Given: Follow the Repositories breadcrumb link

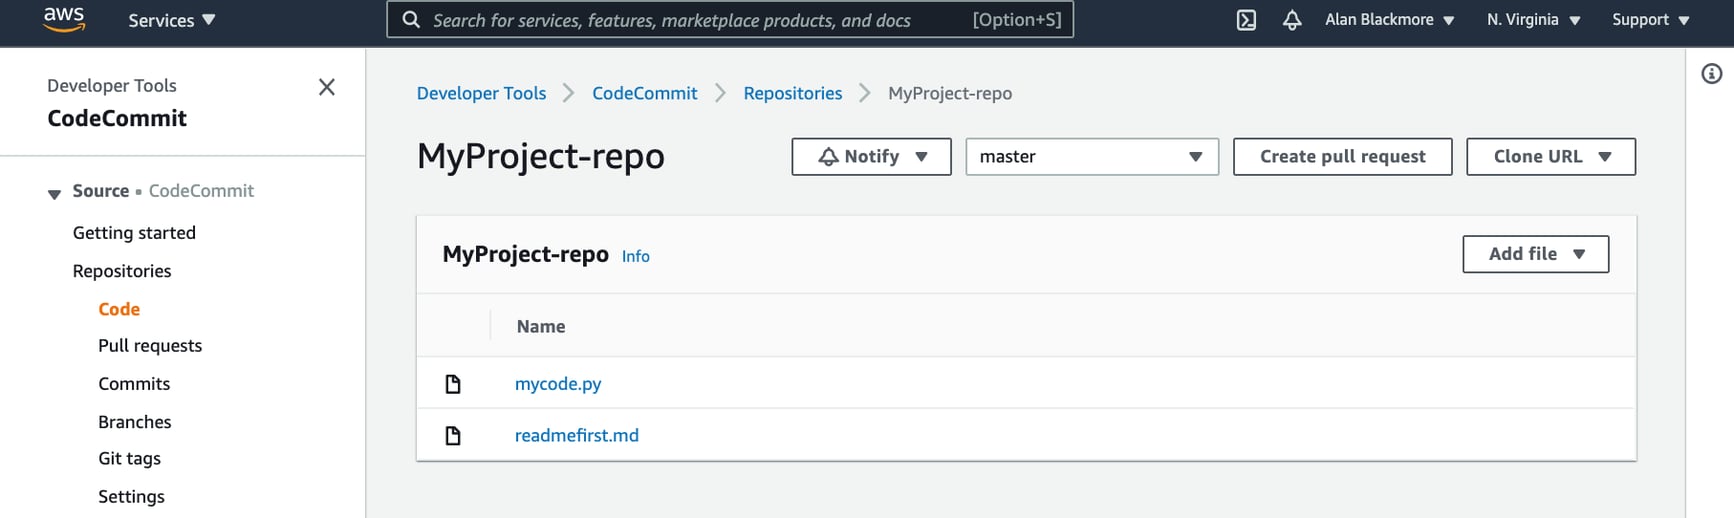Looking at the screenshot, I should [793, 93].
